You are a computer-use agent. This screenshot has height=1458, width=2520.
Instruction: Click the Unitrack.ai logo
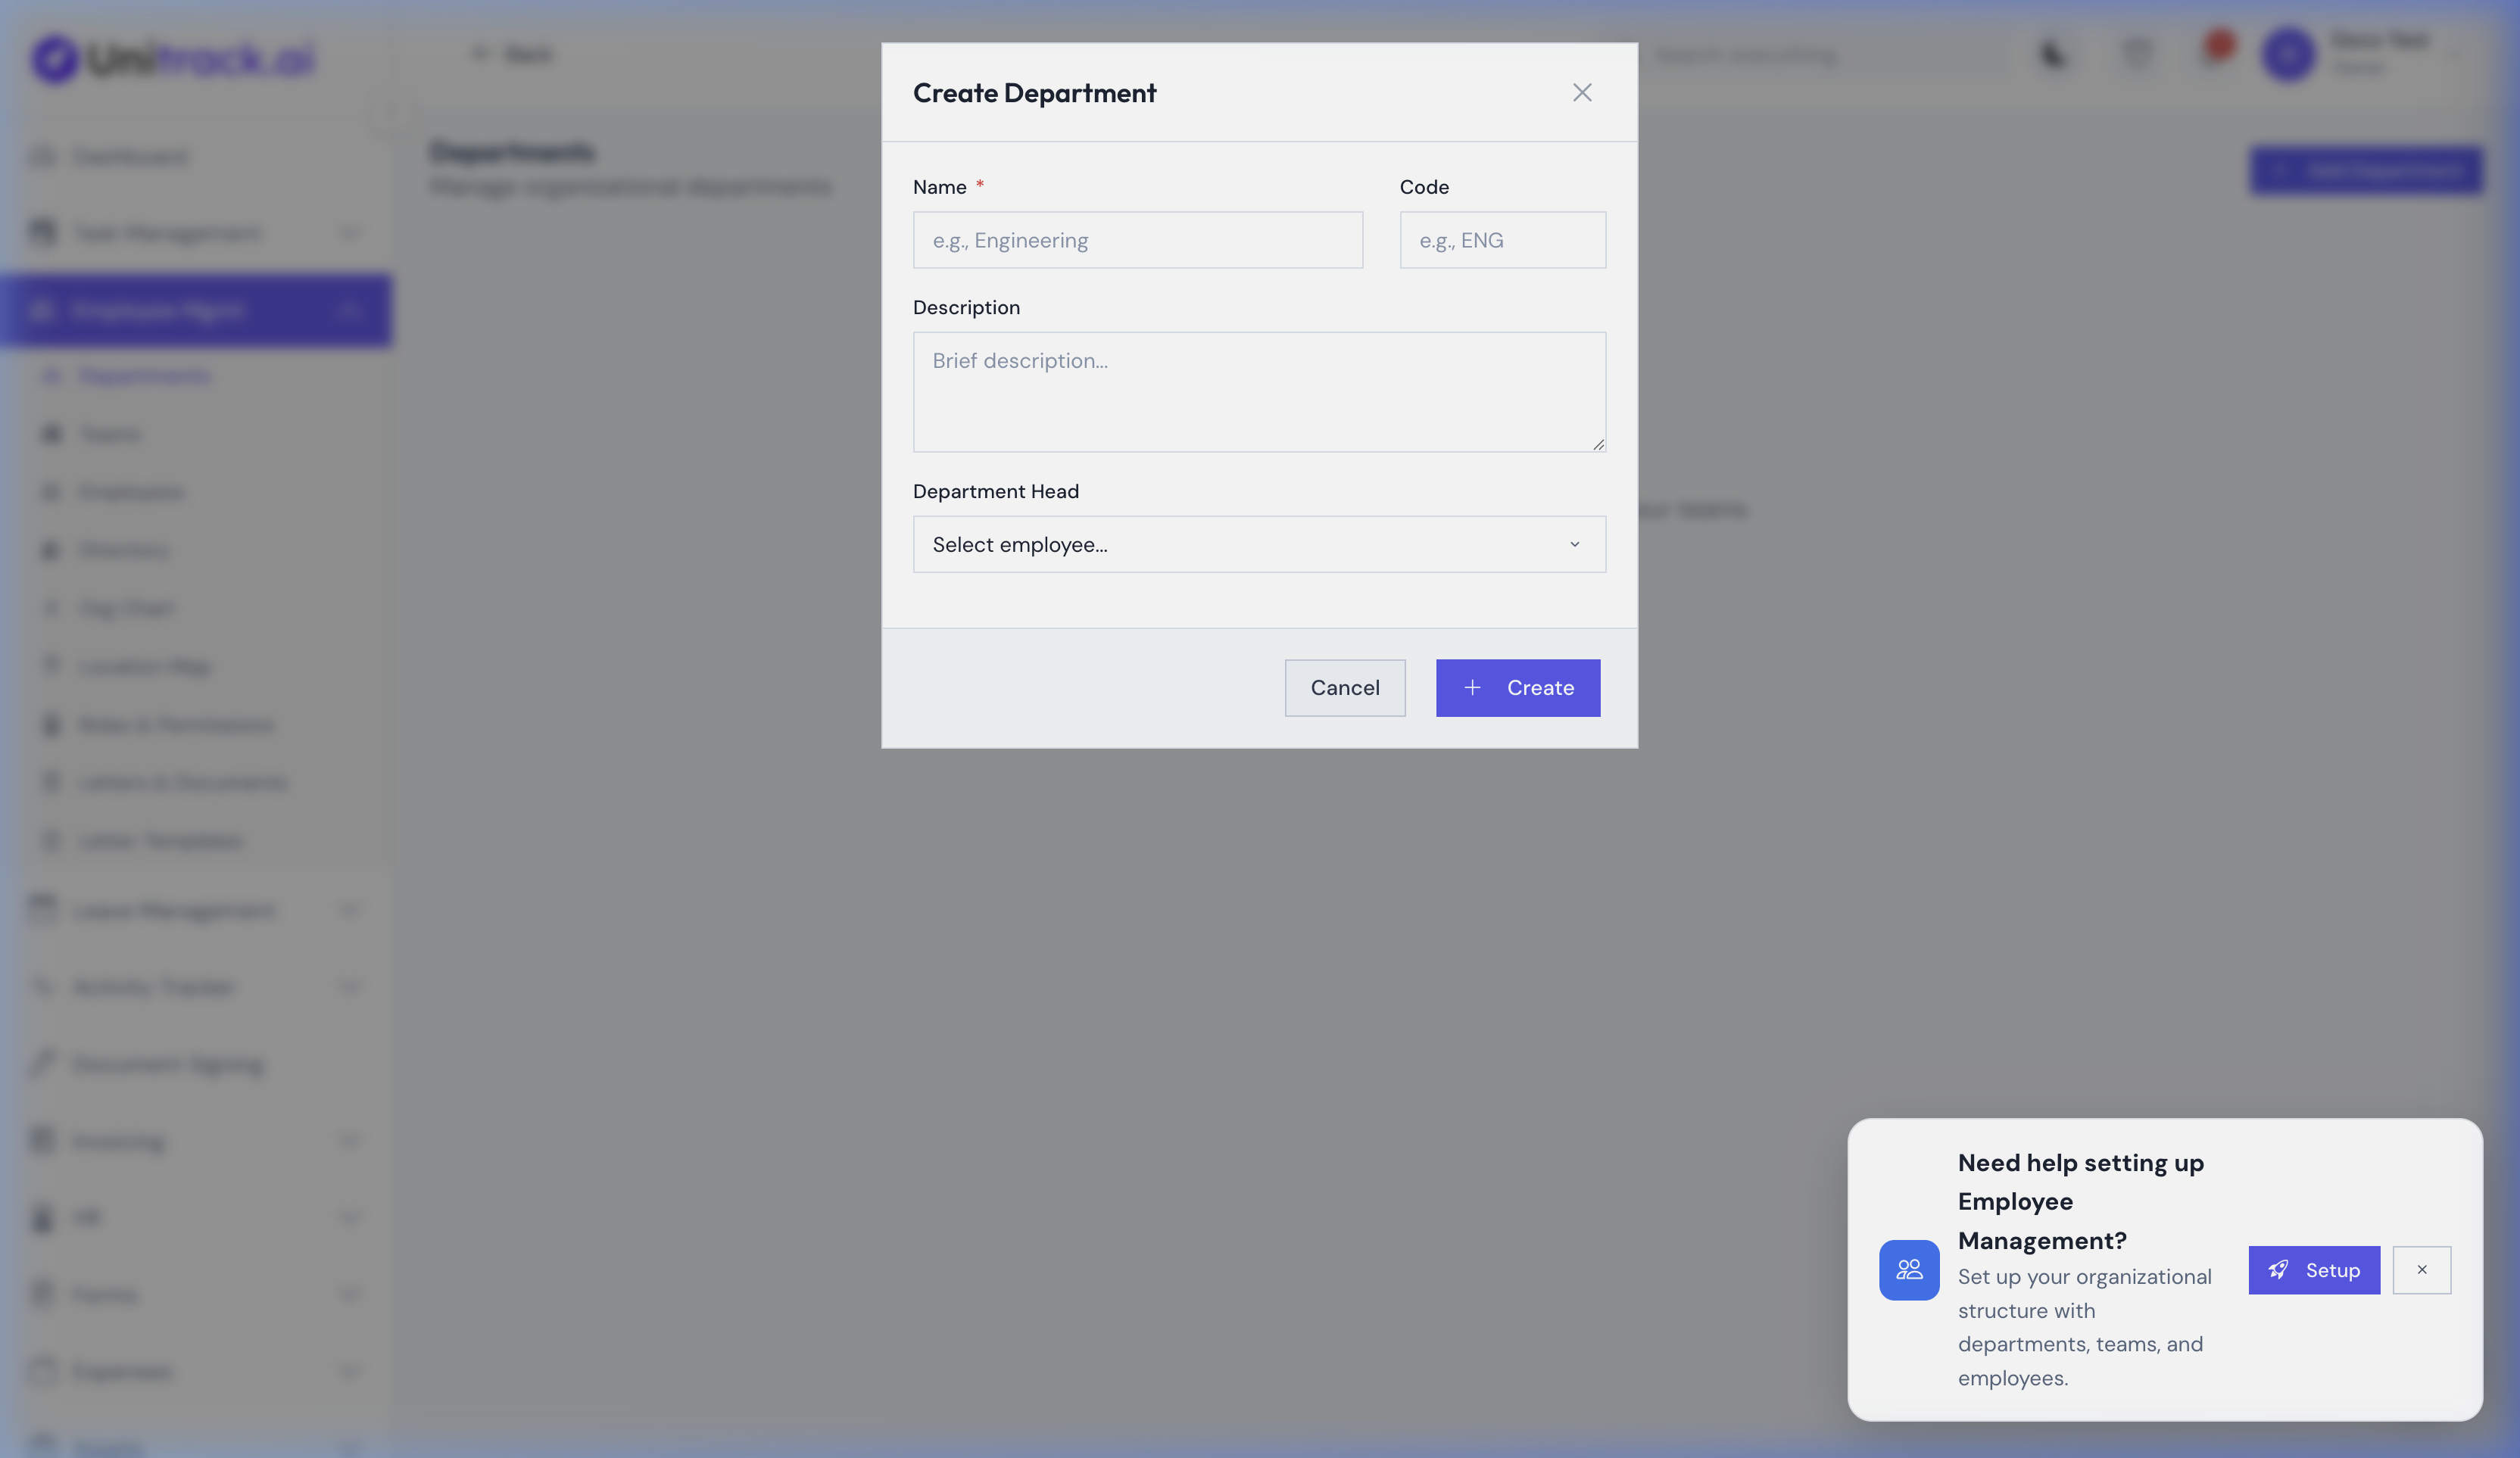coord(170,57)
